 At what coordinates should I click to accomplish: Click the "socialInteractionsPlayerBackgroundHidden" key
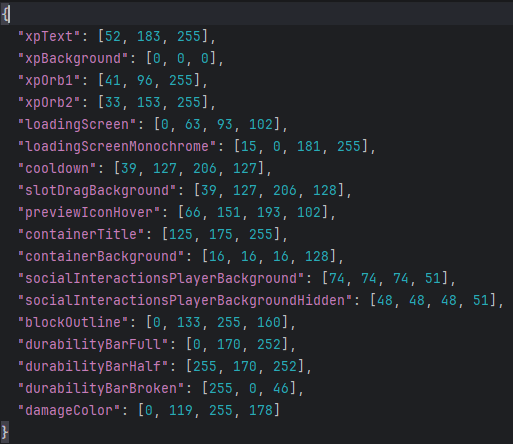point(185,300)
